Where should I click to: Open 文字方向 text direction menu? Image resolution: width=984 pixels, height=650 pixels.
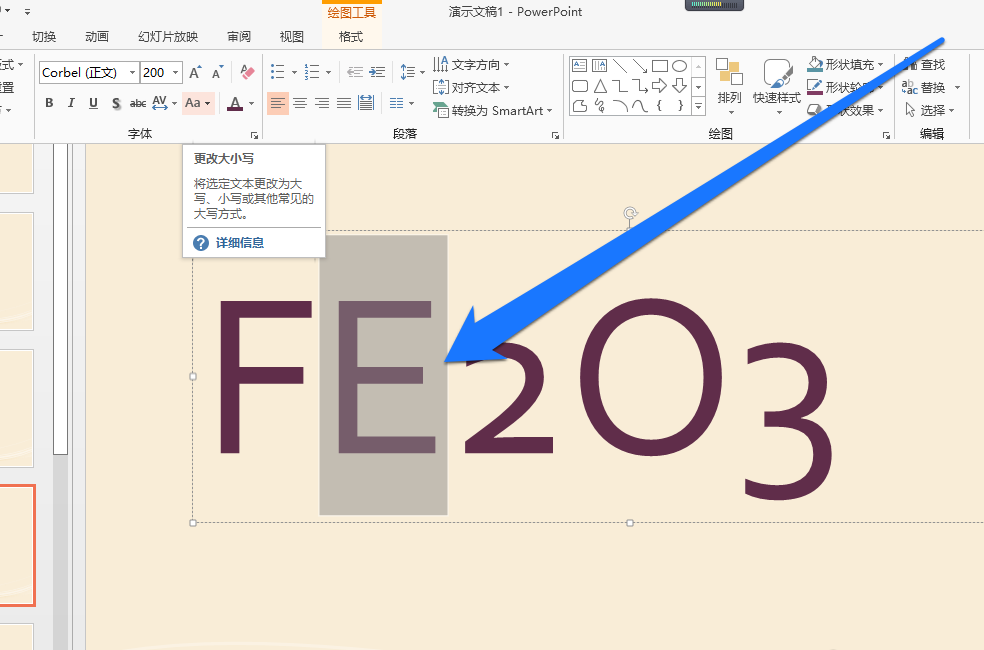471,64
